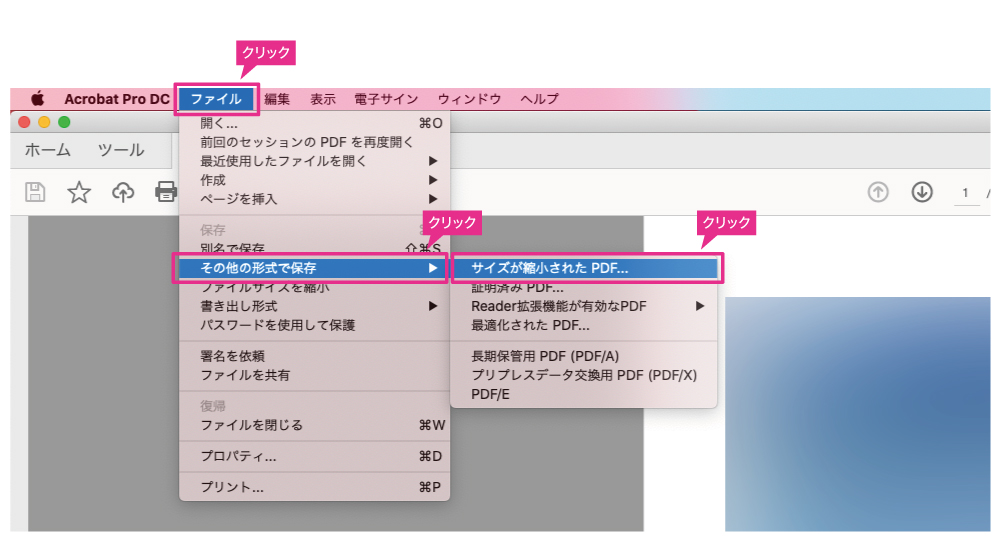Choose プリント... from File menu
This screenshot has height=555, width=1000.
[314, 487]
